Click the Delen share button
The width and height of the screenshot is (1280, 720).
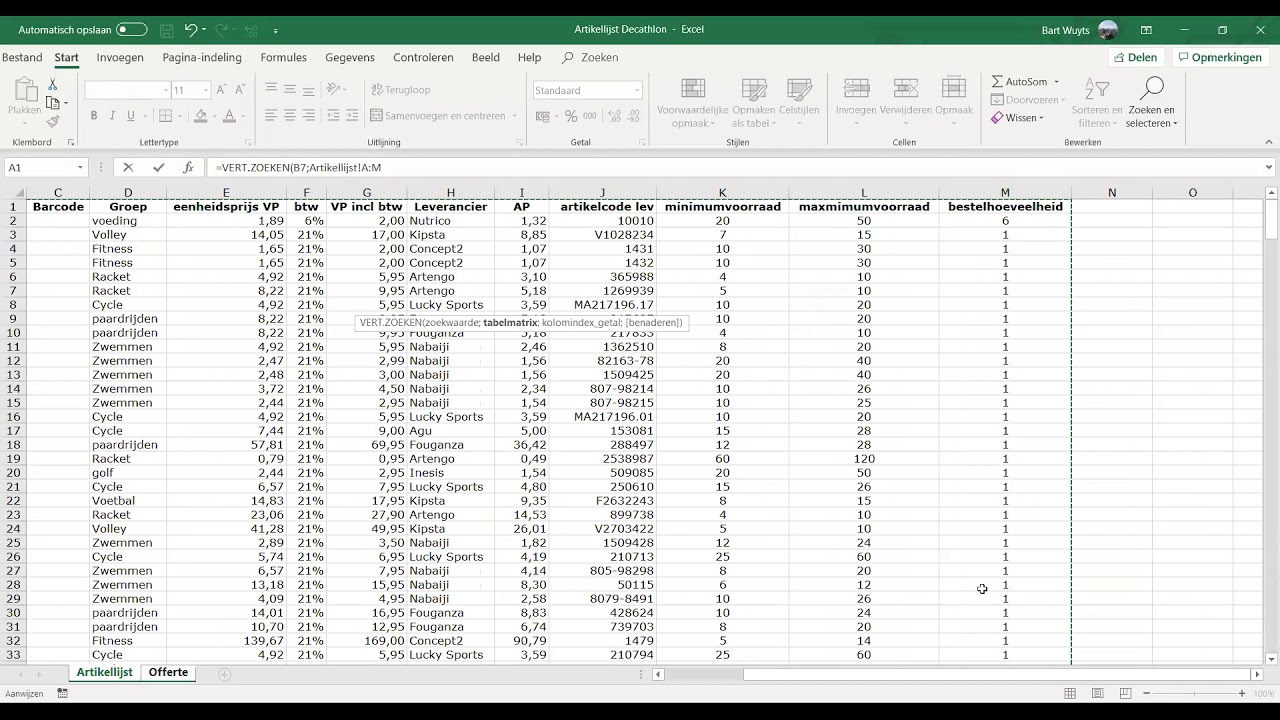pyautogui.click(x=1135, y=58)
